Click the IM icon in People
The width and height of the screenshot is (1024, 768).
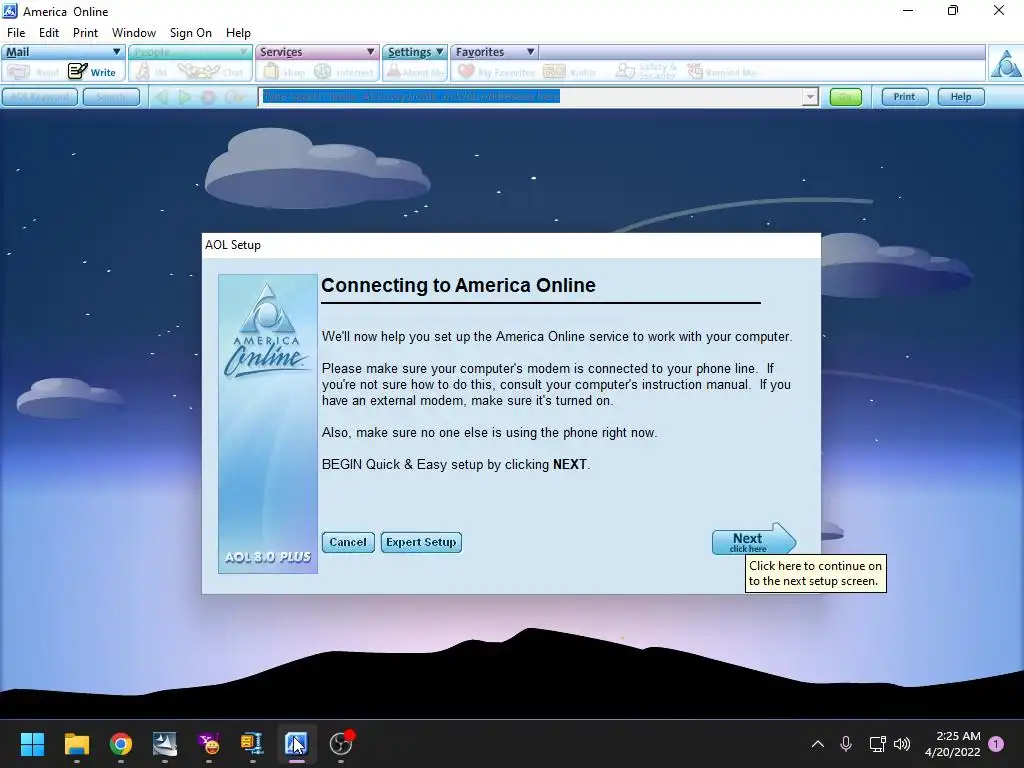click(143, 72)
